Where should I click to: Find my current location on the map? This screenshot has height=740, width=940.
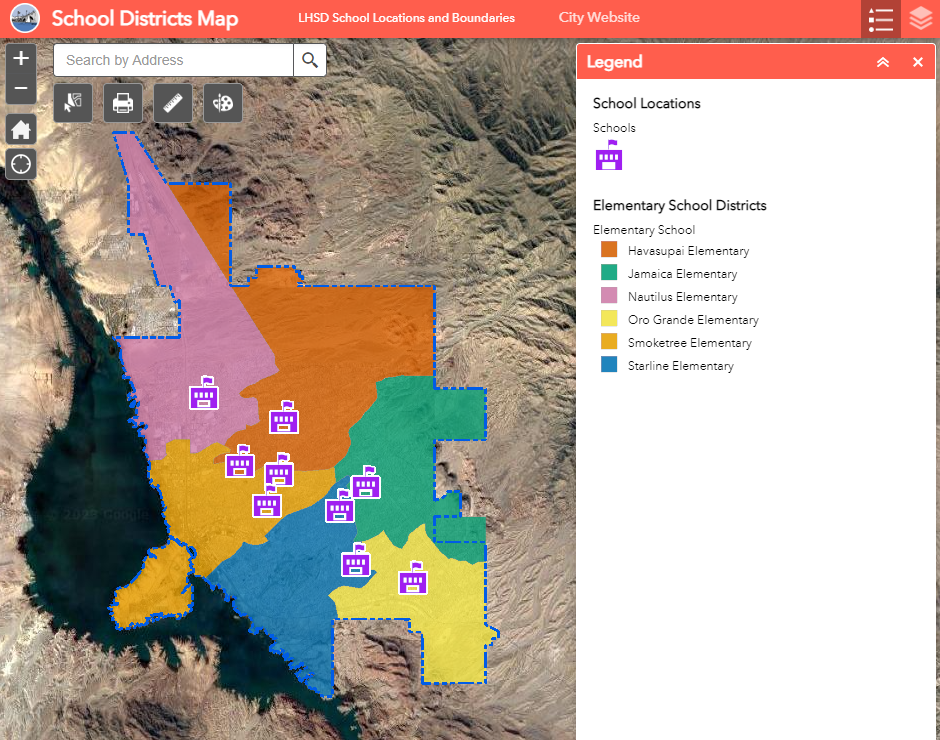[20, 164]
